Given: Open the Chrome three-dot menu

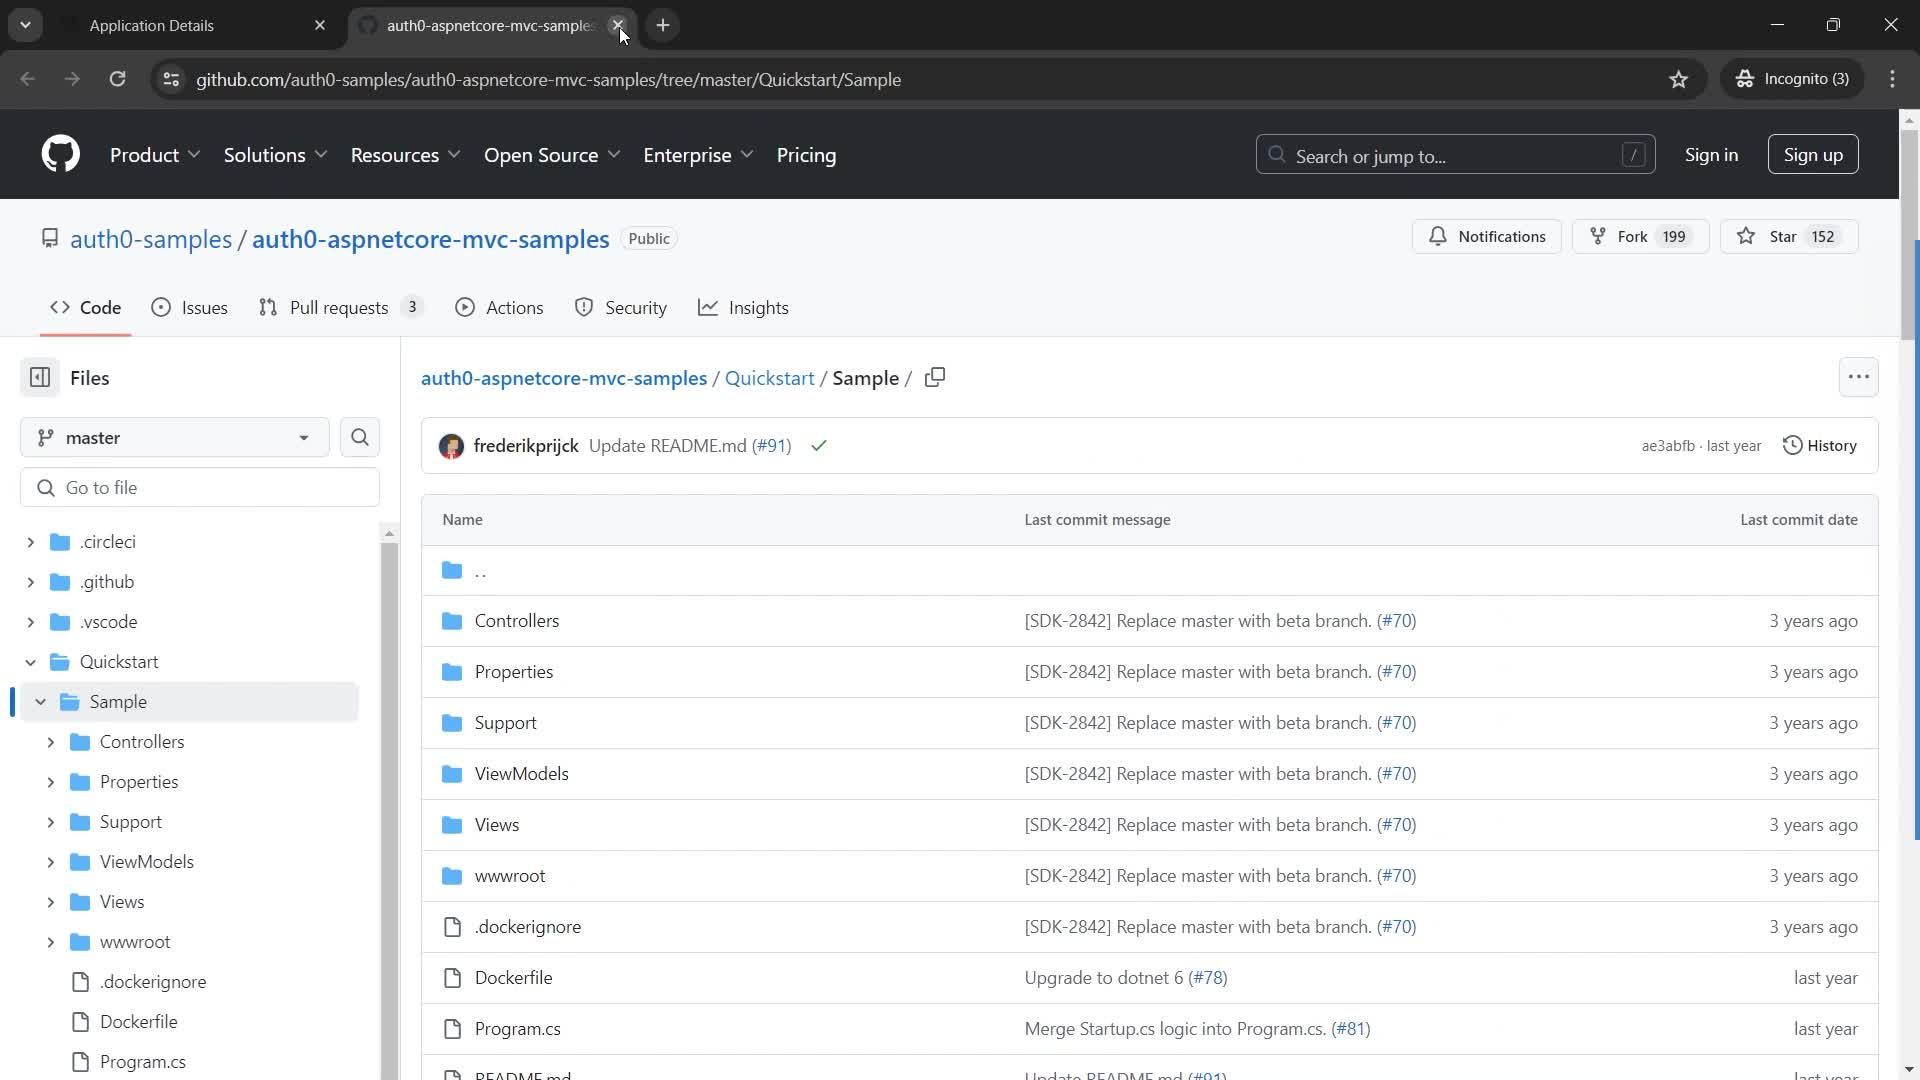Looking at the screenshot, I should [1893, 79].
